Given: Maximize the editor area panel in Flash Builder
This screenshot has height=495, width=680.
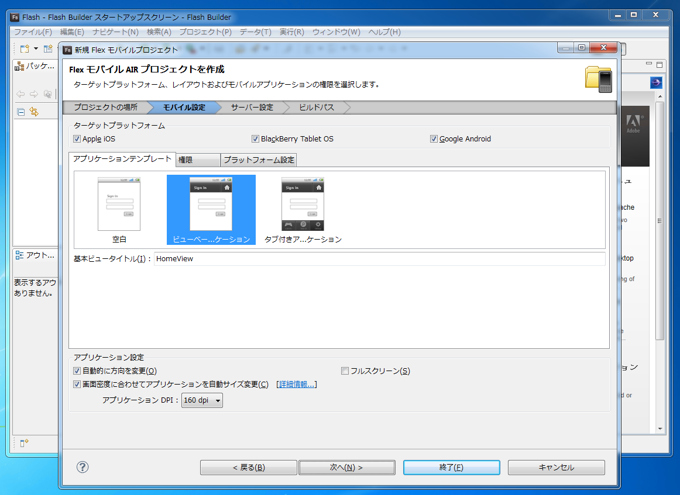Looking at the screenshot, I should (x=660, y=65).
